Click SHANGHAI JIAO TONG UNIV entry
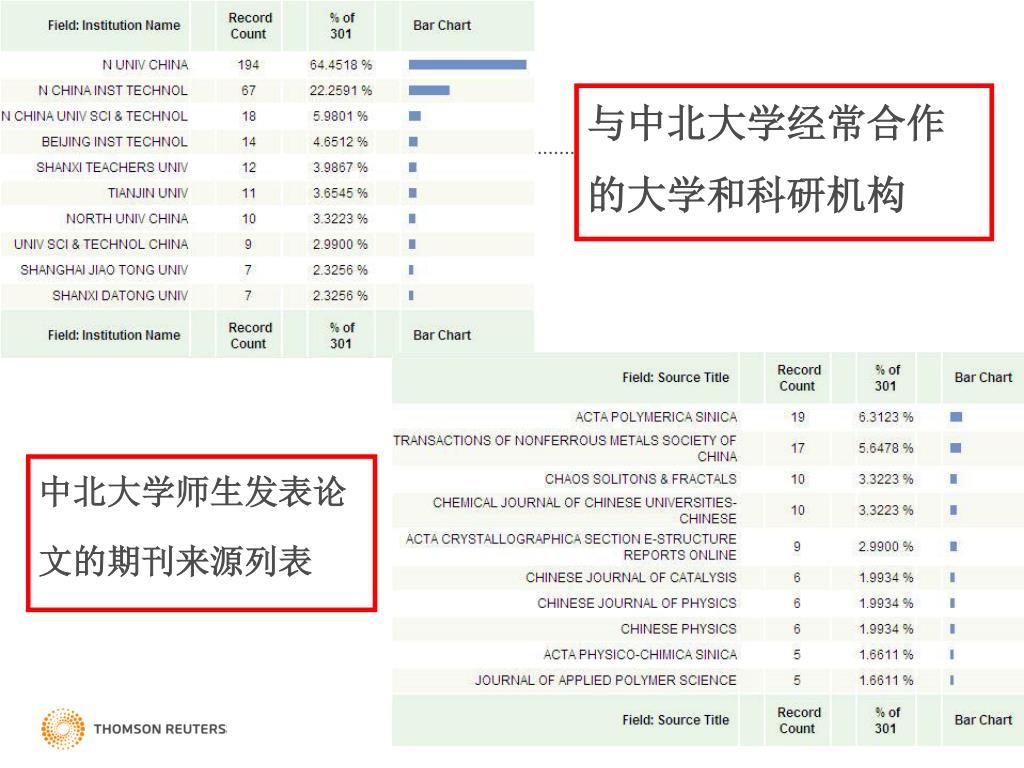The image size is (1024, 768). tap(104, 270)
